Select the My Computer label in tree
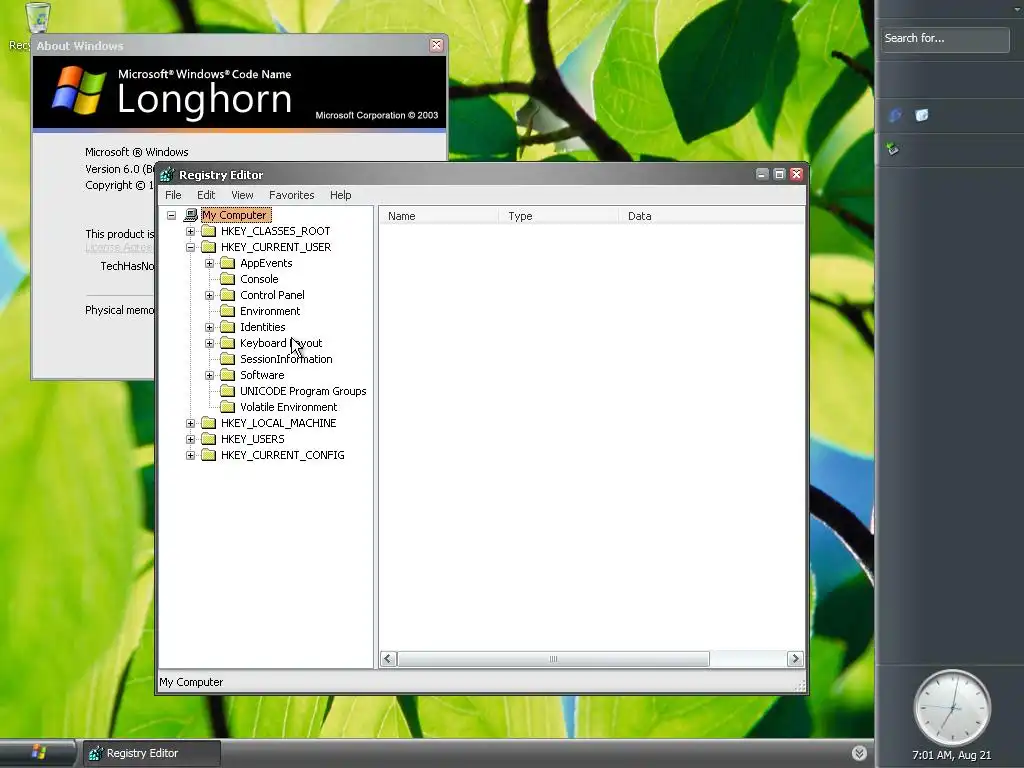 click(x=234, y=215)
